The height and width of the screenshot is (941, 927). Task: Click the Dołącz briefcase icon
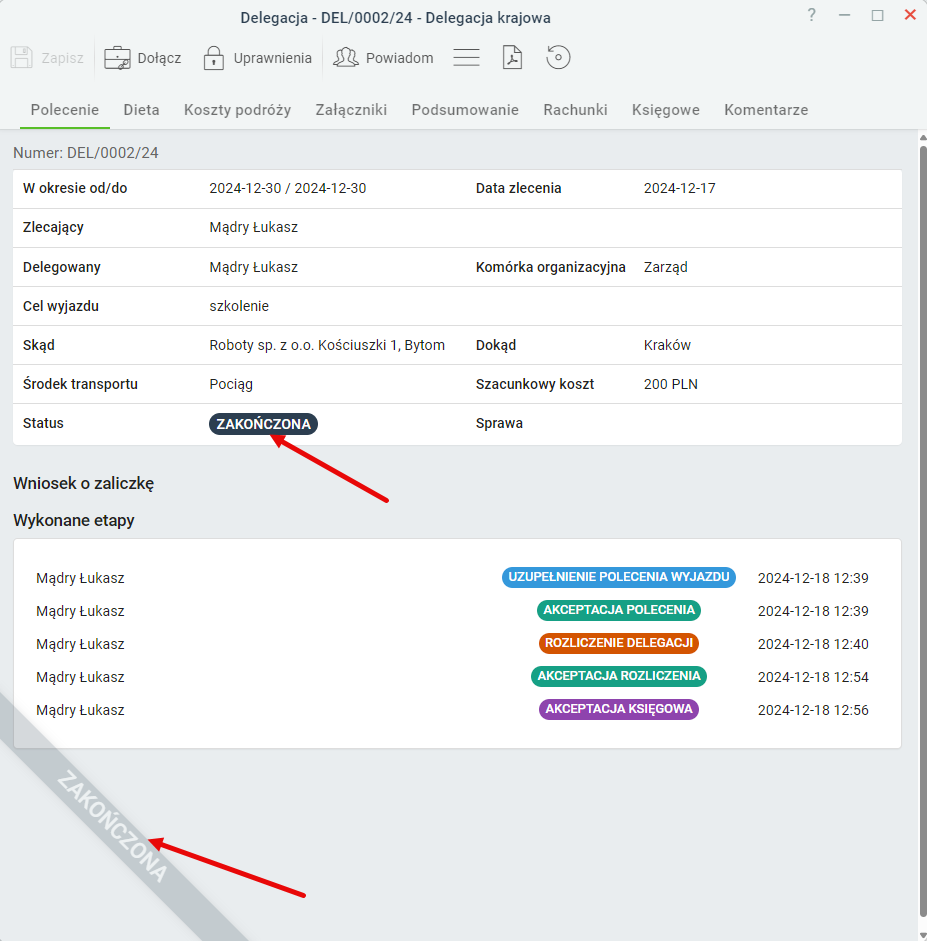coord(117,58)
